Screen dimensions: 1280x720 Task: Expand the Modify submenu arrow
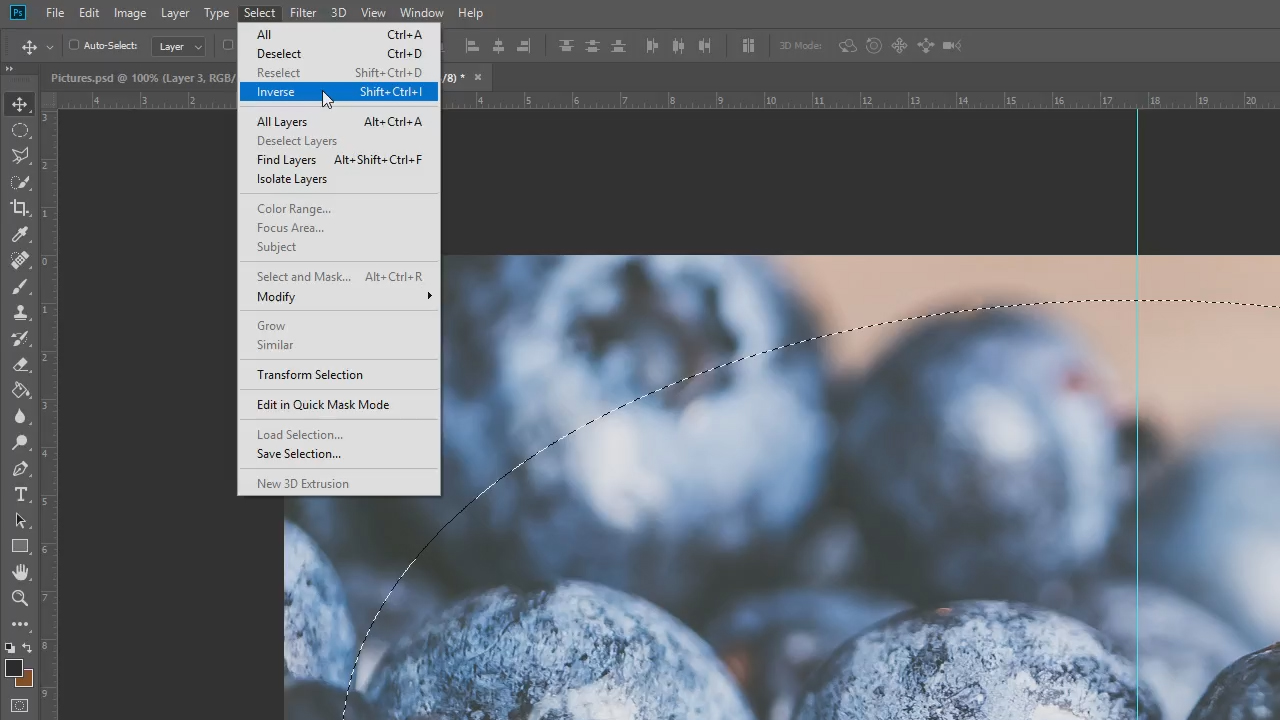pyautogui.click(x=429, y=296)
